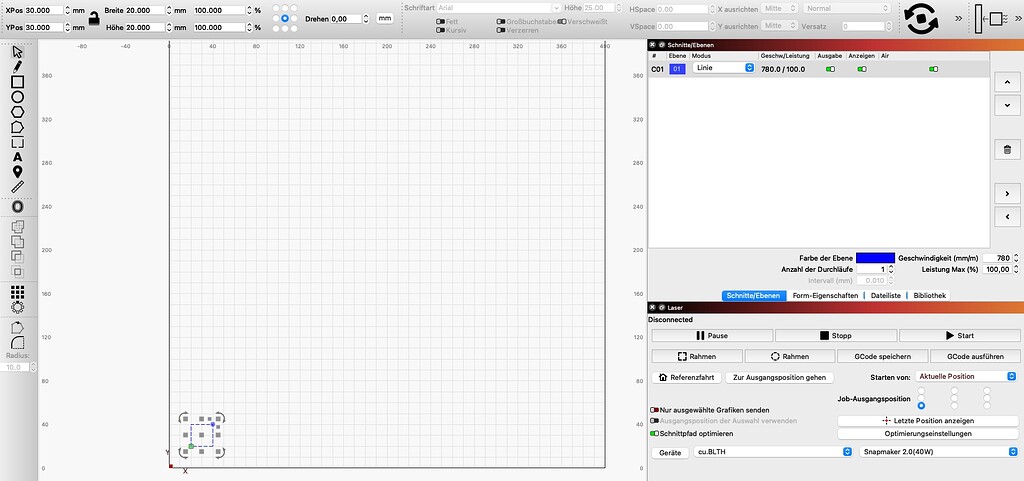Click the trash delete layer icon

(x=1006, y=149)
